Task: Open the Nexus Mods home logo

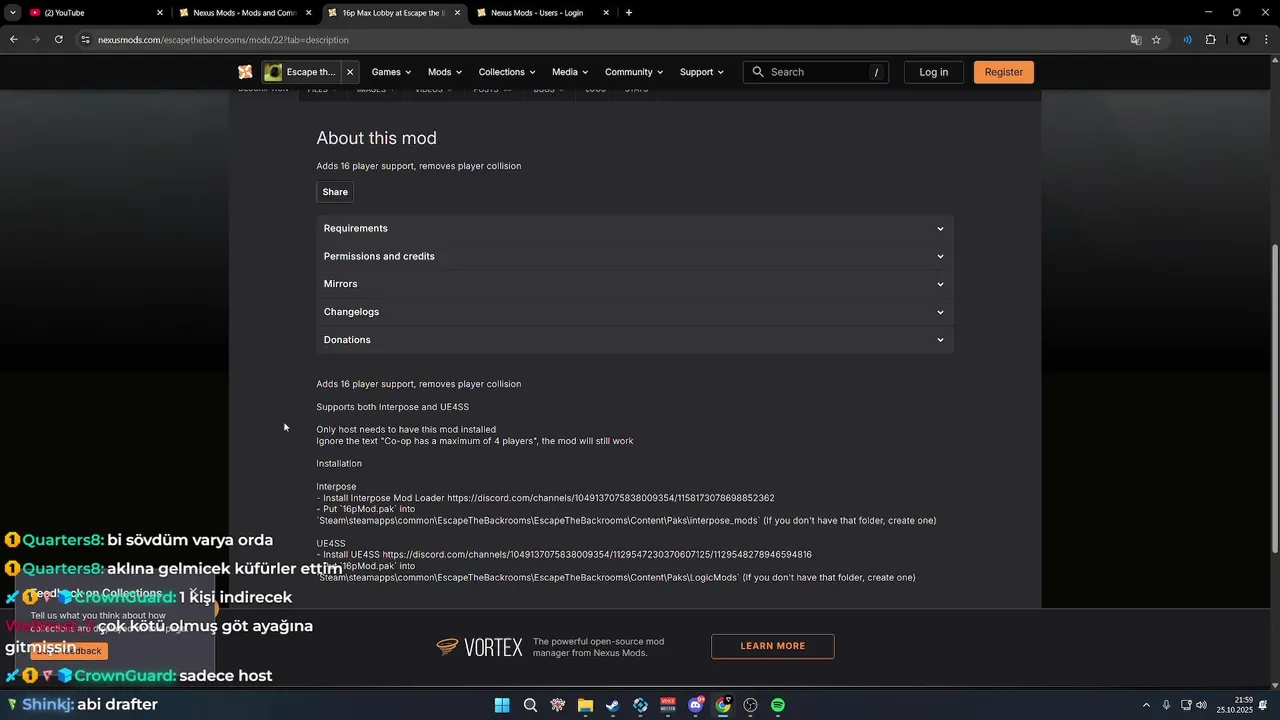Action: pos(245,72)
